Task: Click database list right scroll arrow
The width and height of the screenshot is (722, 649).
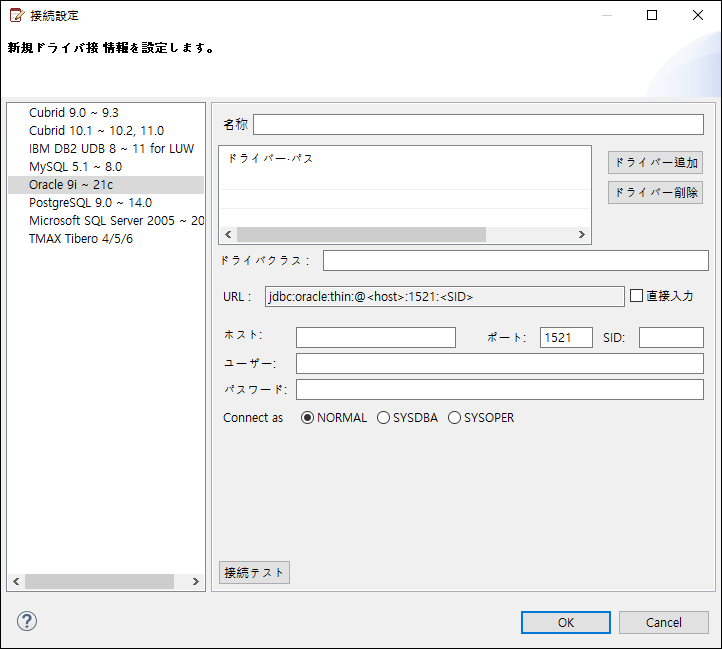Action: click(195, 581)
